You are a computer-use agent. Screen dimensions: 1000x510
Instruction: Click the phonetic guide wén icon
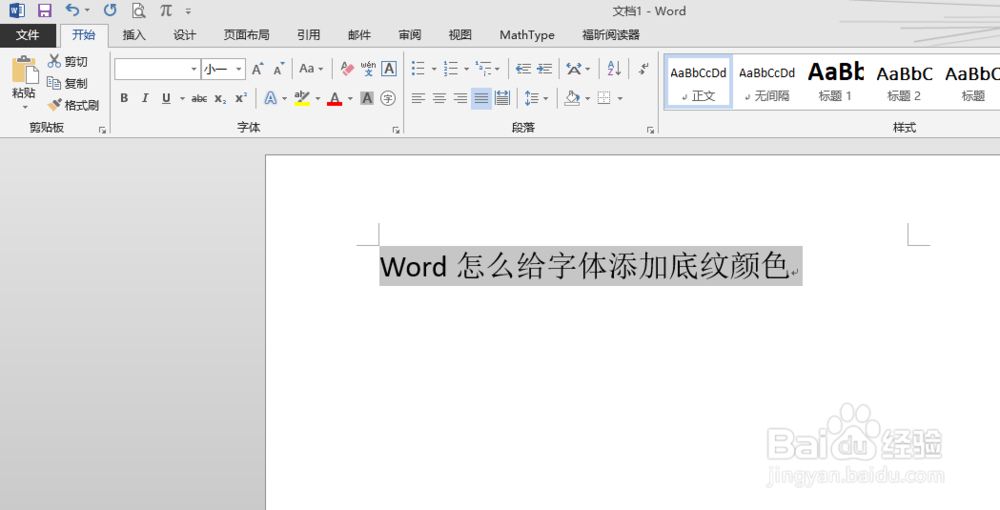pos(368,68)
